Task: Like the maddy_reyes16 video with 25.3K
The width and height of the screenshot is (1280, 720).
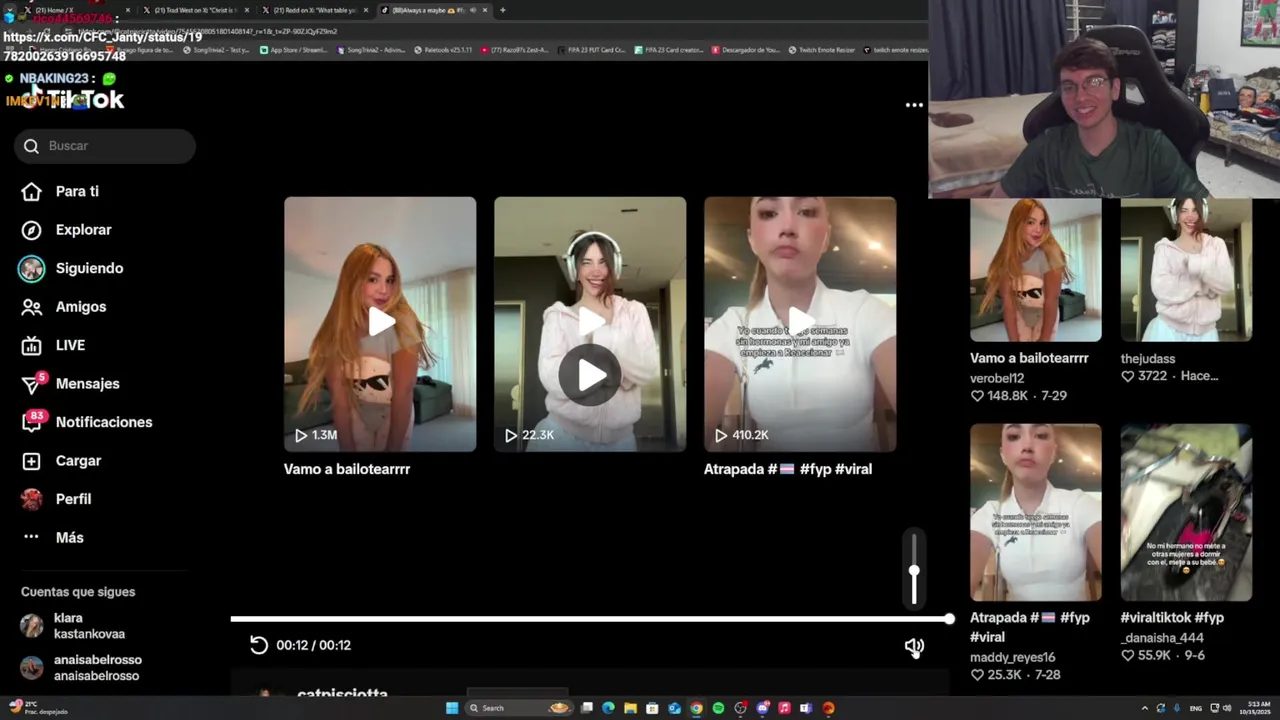Action: tap(978, 675)
